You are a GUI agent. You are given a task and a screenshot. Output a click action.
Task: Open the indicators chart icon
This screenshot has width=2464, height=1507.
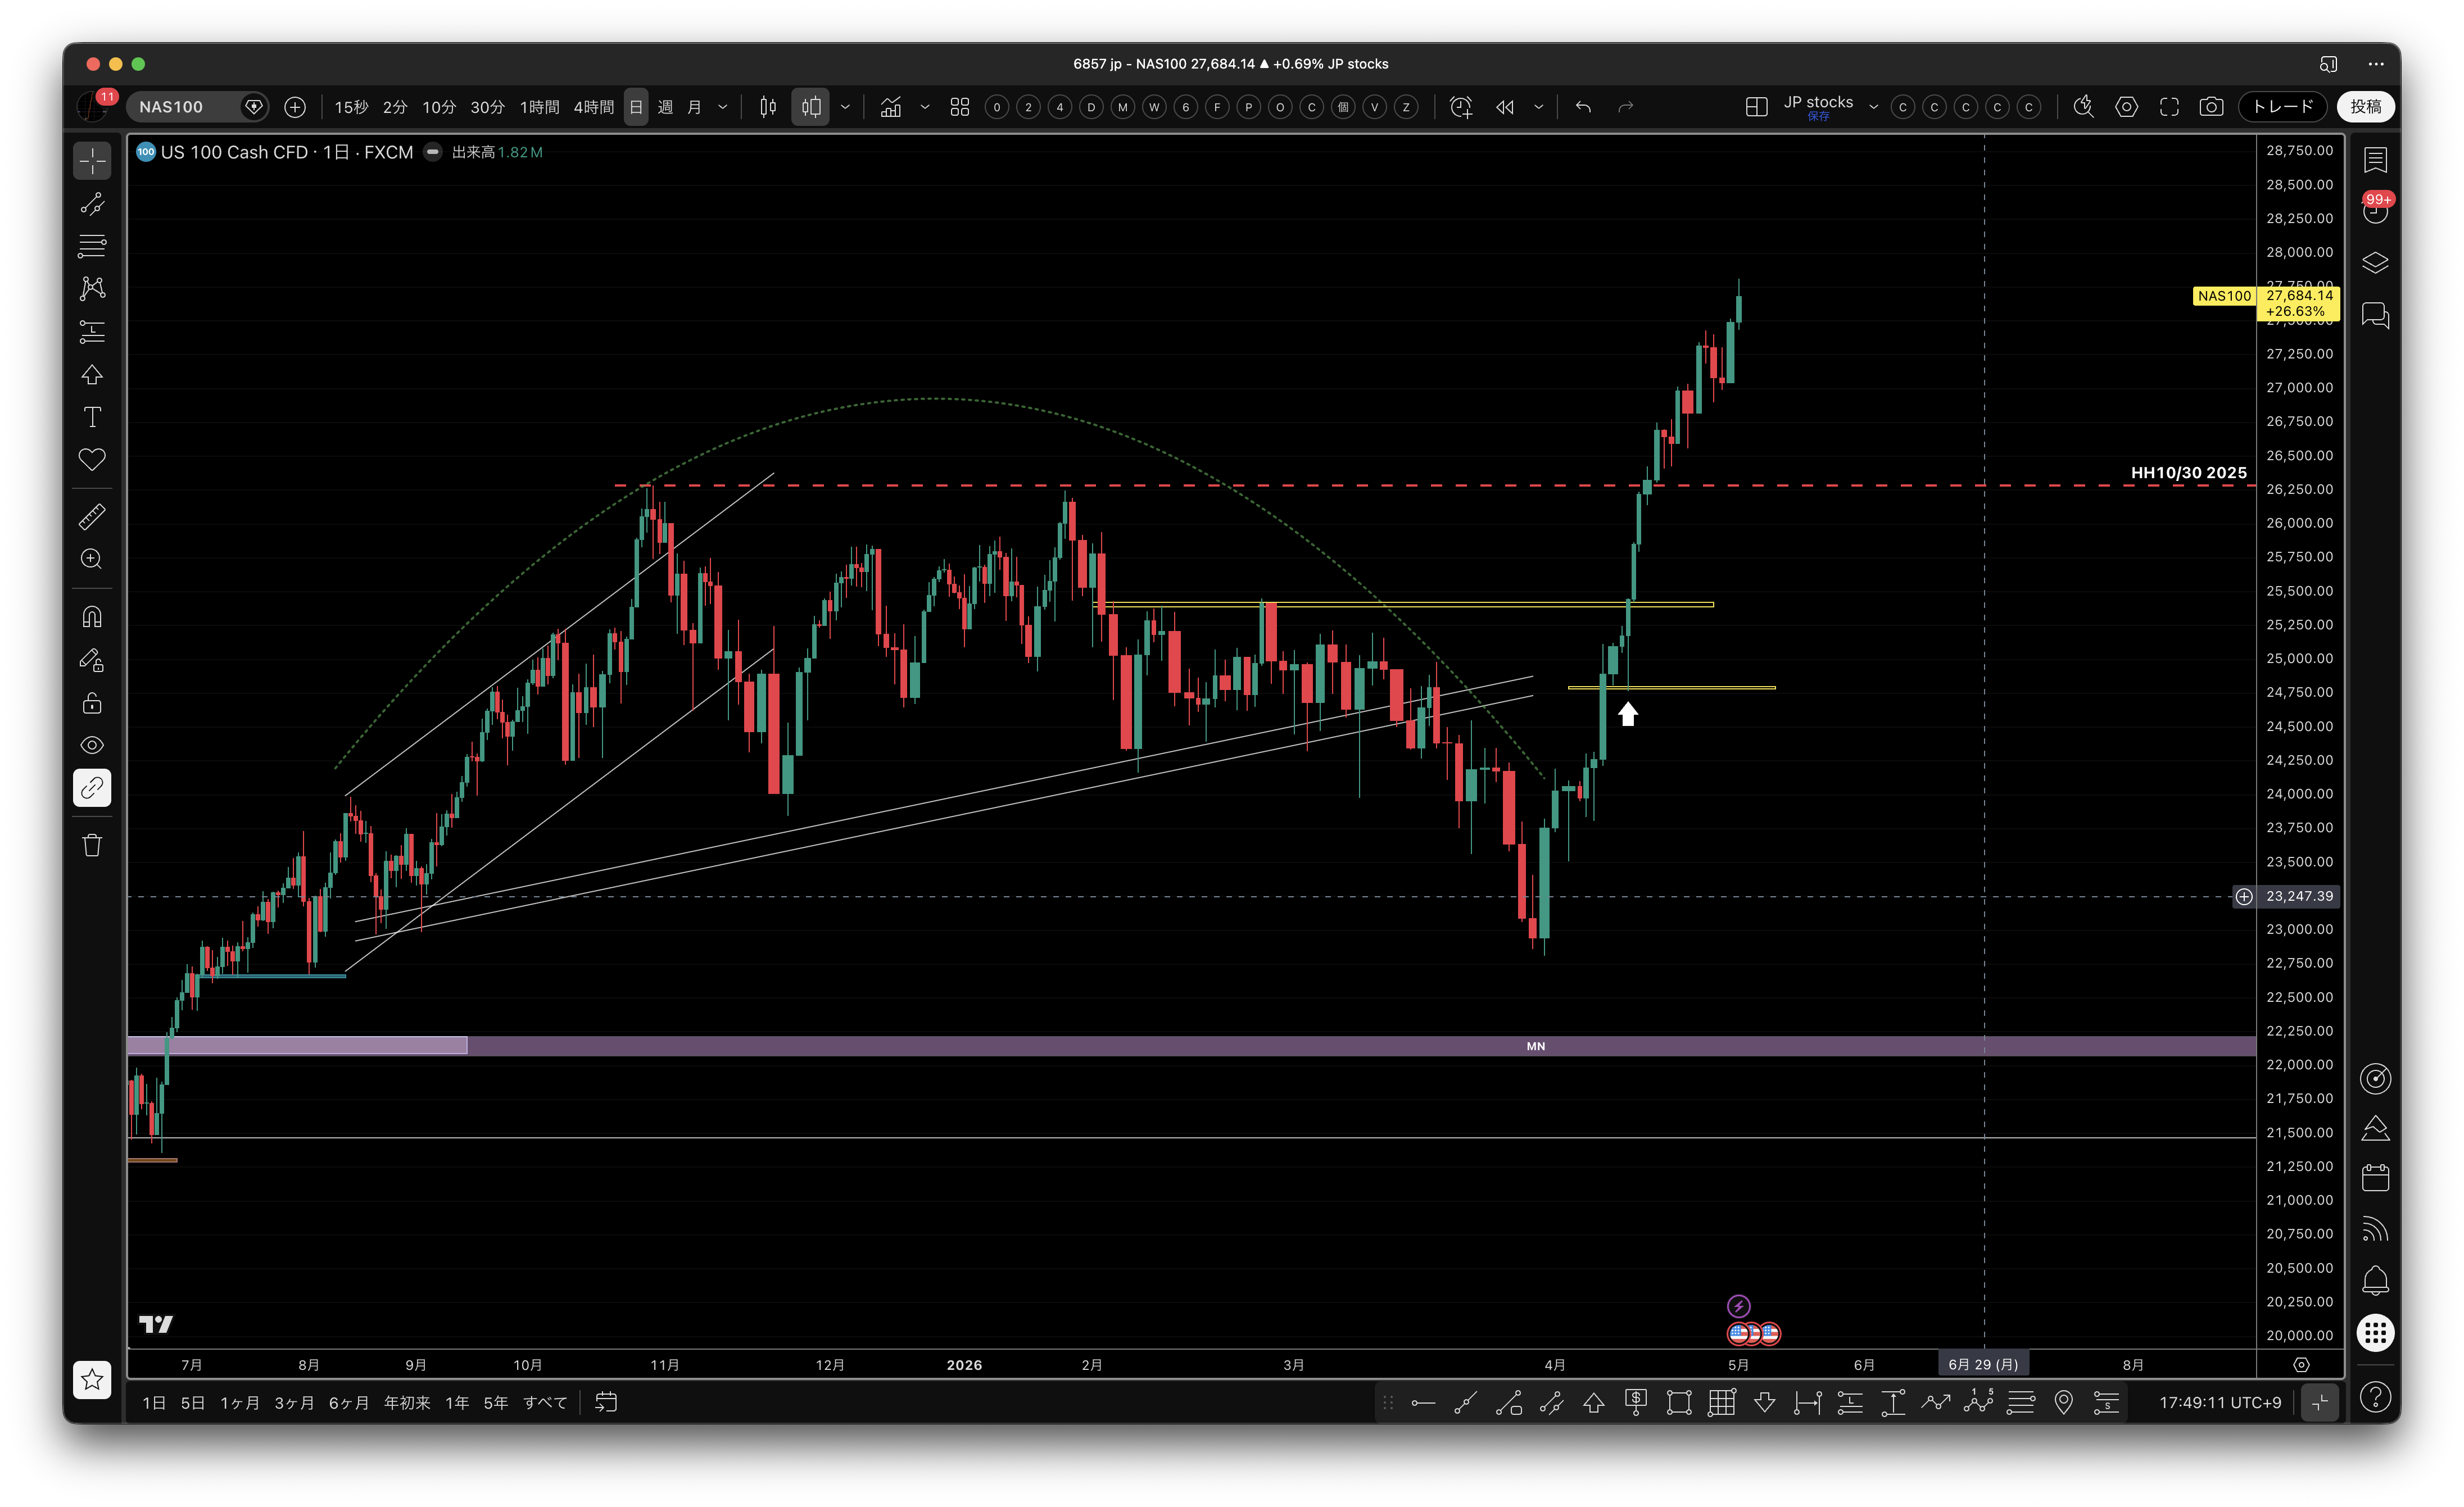[890, 107]
